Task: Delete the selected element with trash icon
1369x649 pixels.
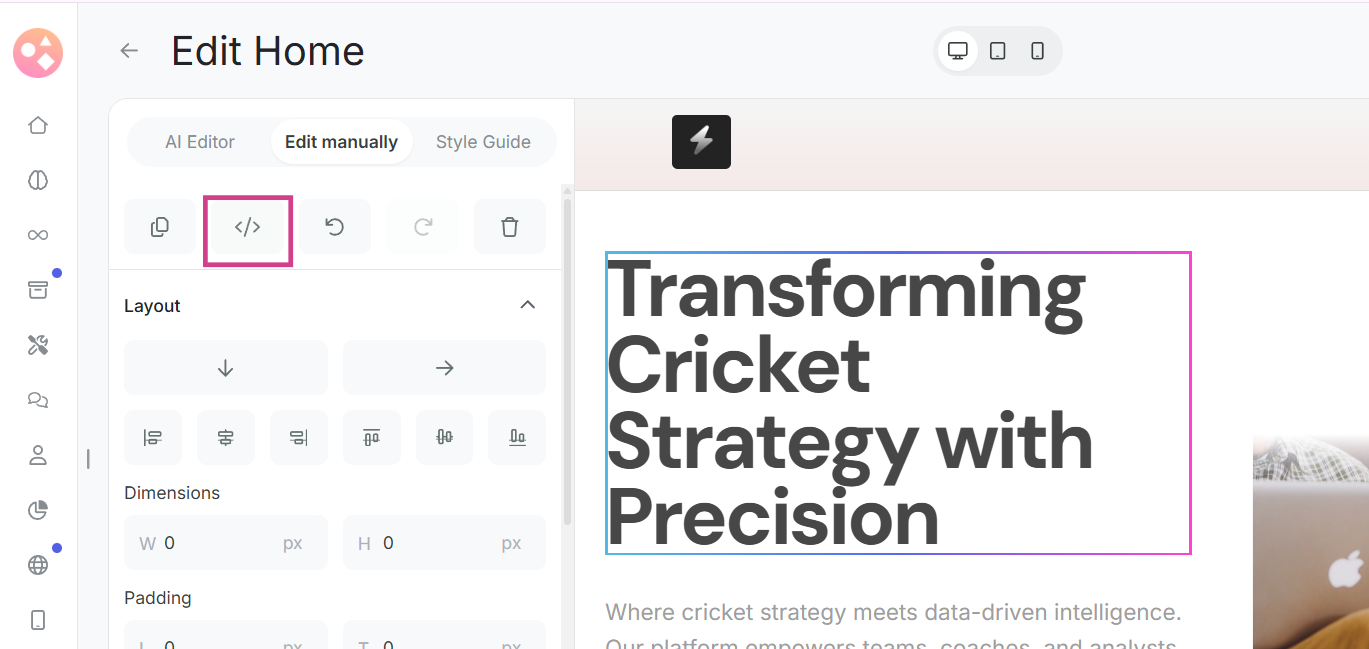Action: pos(509,227)
